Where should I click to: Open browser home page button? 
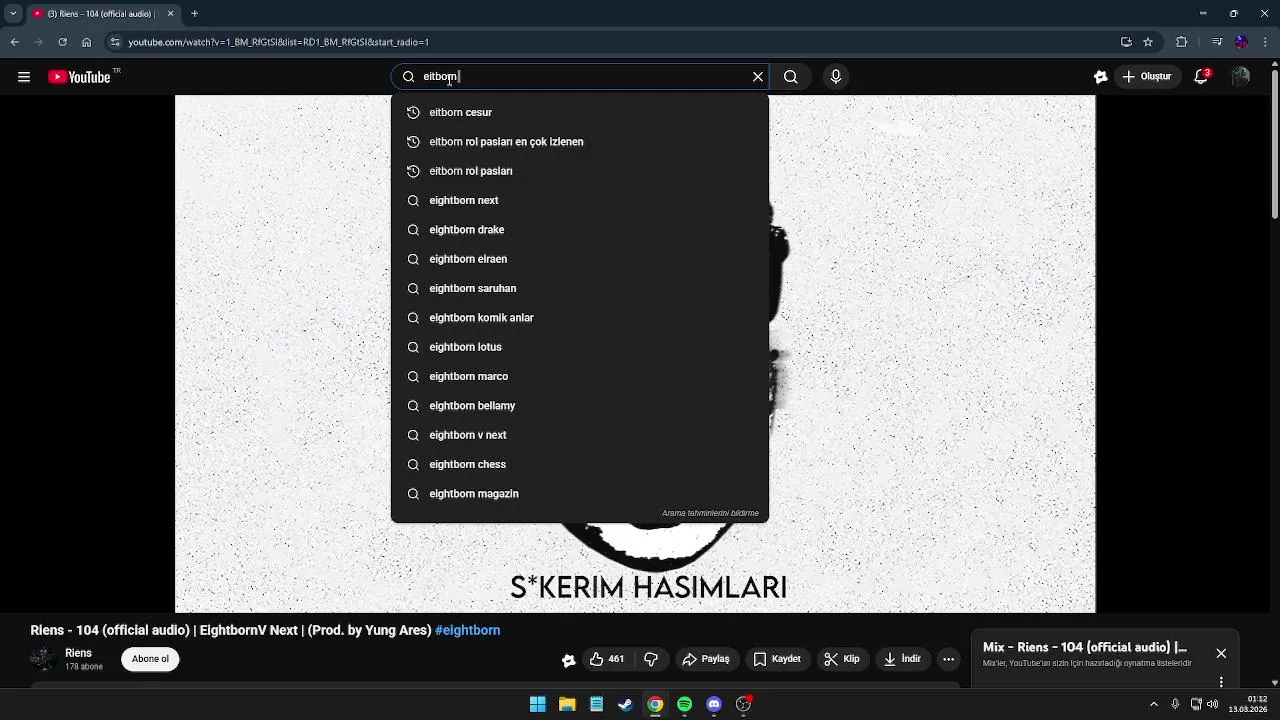point(86,42)
